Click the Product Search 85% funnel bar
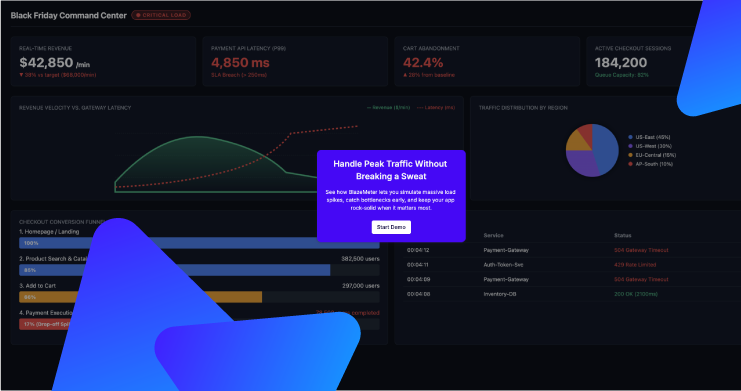The width and height of the screenshot is (741, 391). pos(174,270)
